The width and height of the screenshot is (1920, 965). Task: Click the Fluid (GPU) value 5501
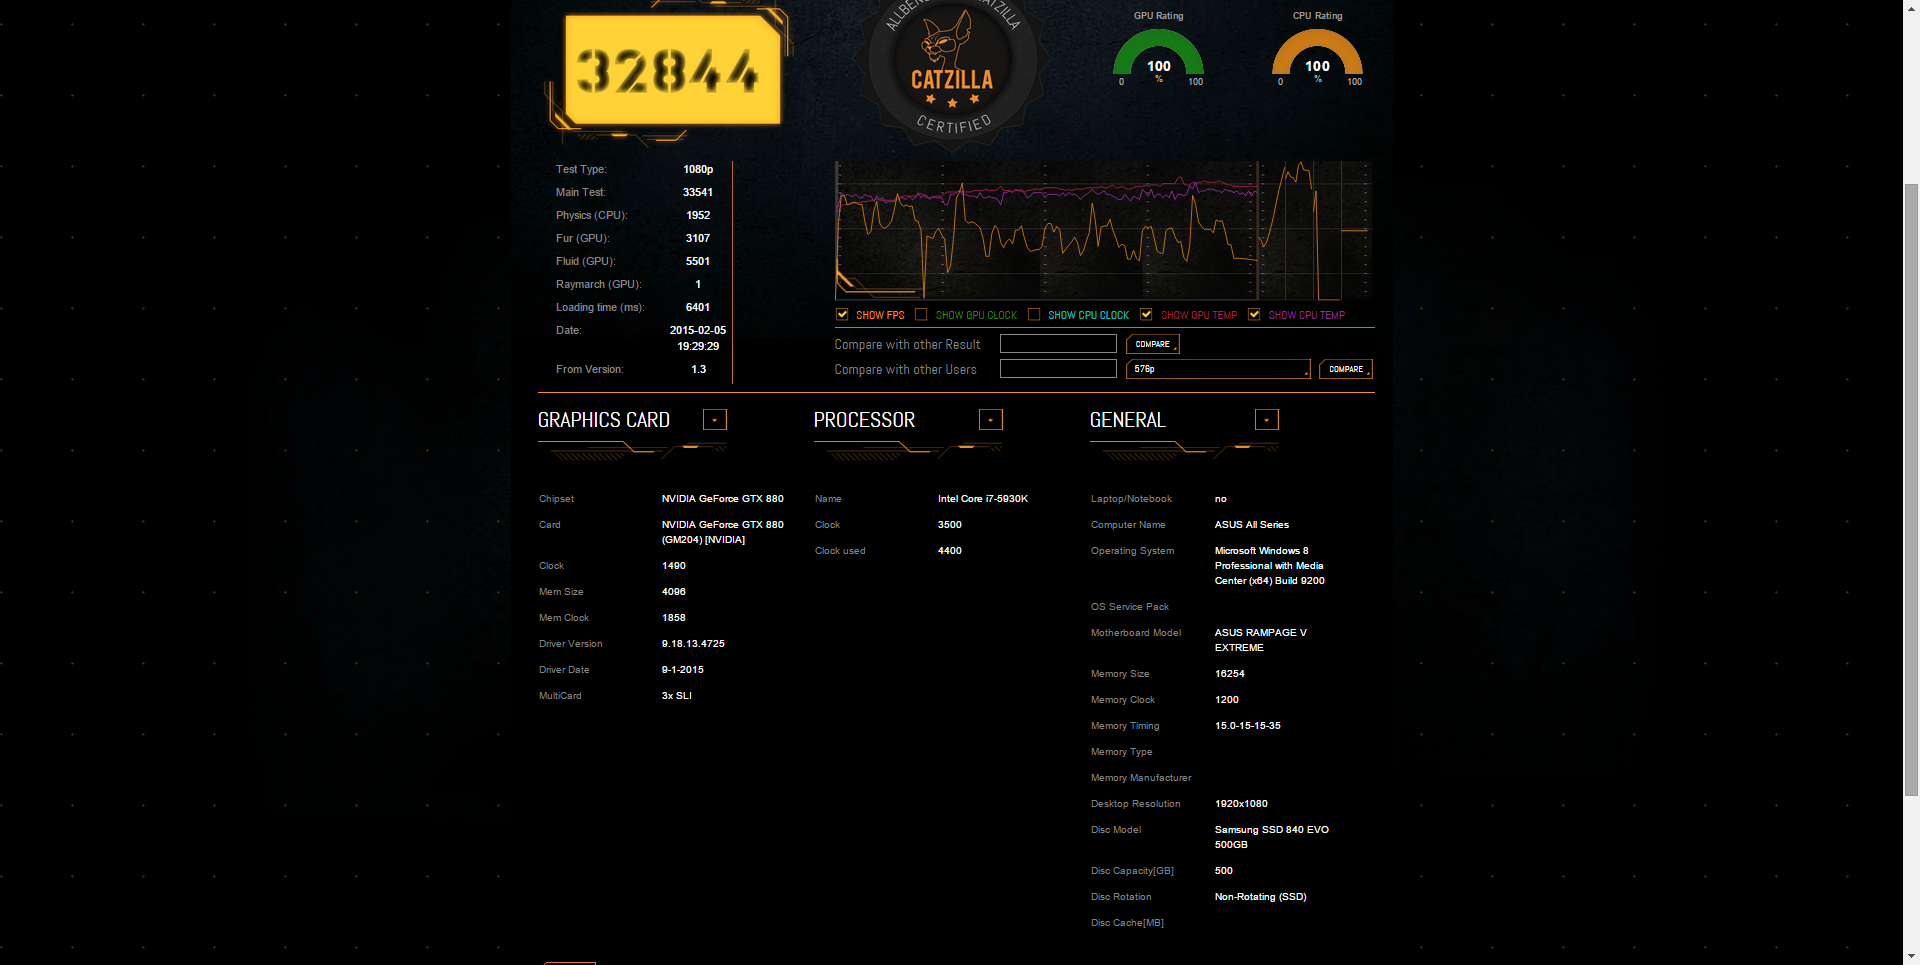[x=698, y=261]
